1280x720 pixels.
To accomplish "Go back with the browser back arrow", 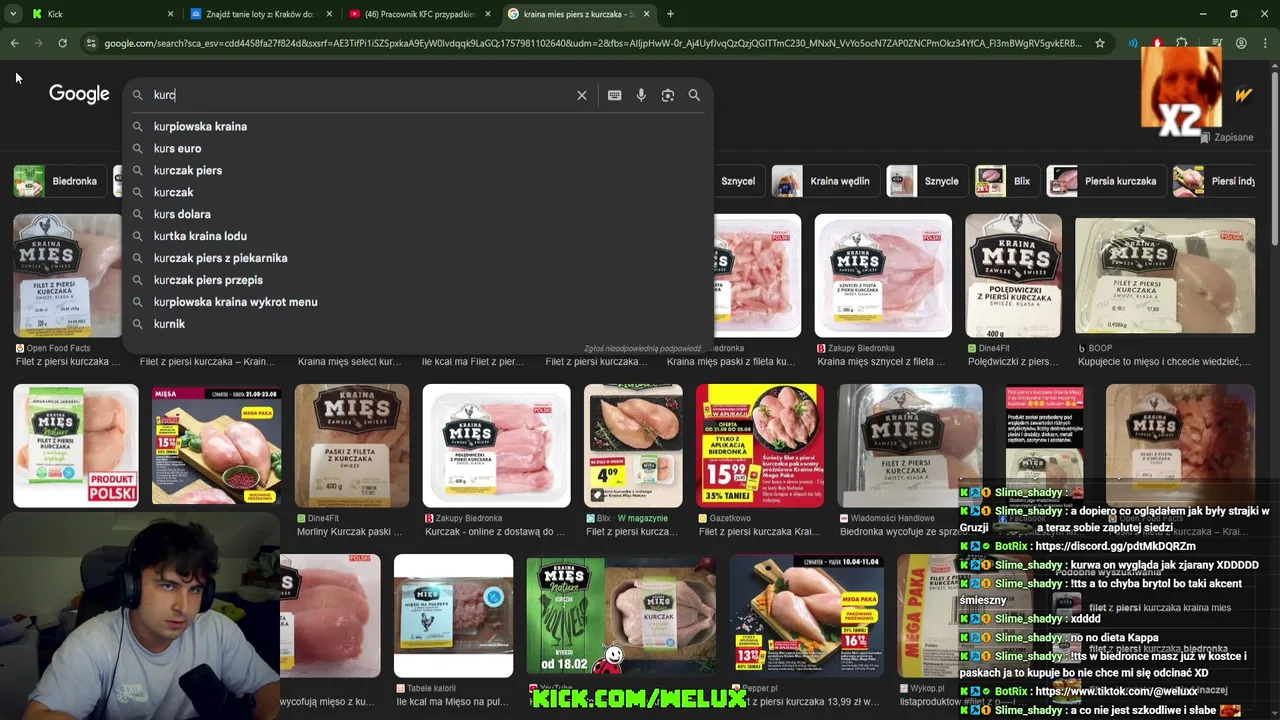I will (14, 43).
